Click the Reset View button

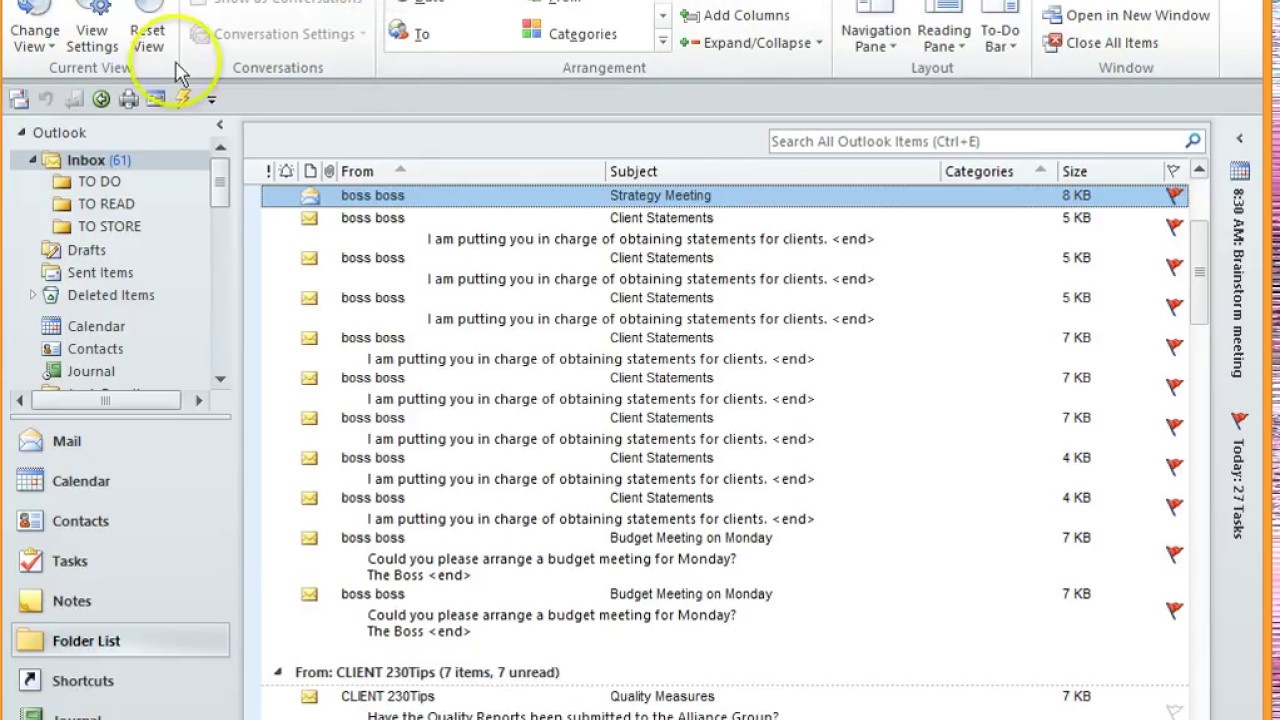pyautogui.click(x=147, y=28)
